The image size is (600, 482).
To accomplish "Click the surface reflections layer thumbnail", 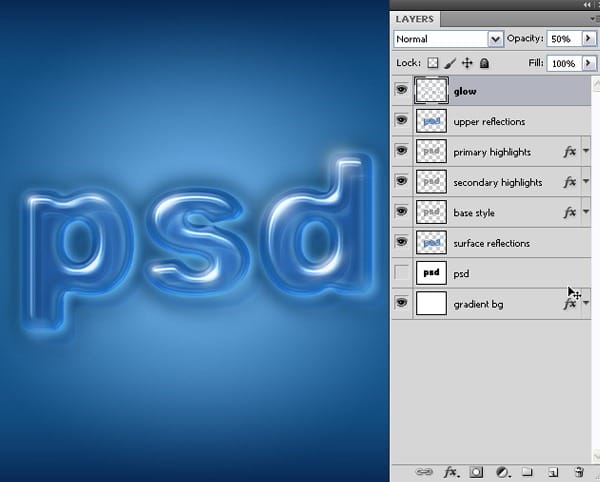I will pos(431,242).
